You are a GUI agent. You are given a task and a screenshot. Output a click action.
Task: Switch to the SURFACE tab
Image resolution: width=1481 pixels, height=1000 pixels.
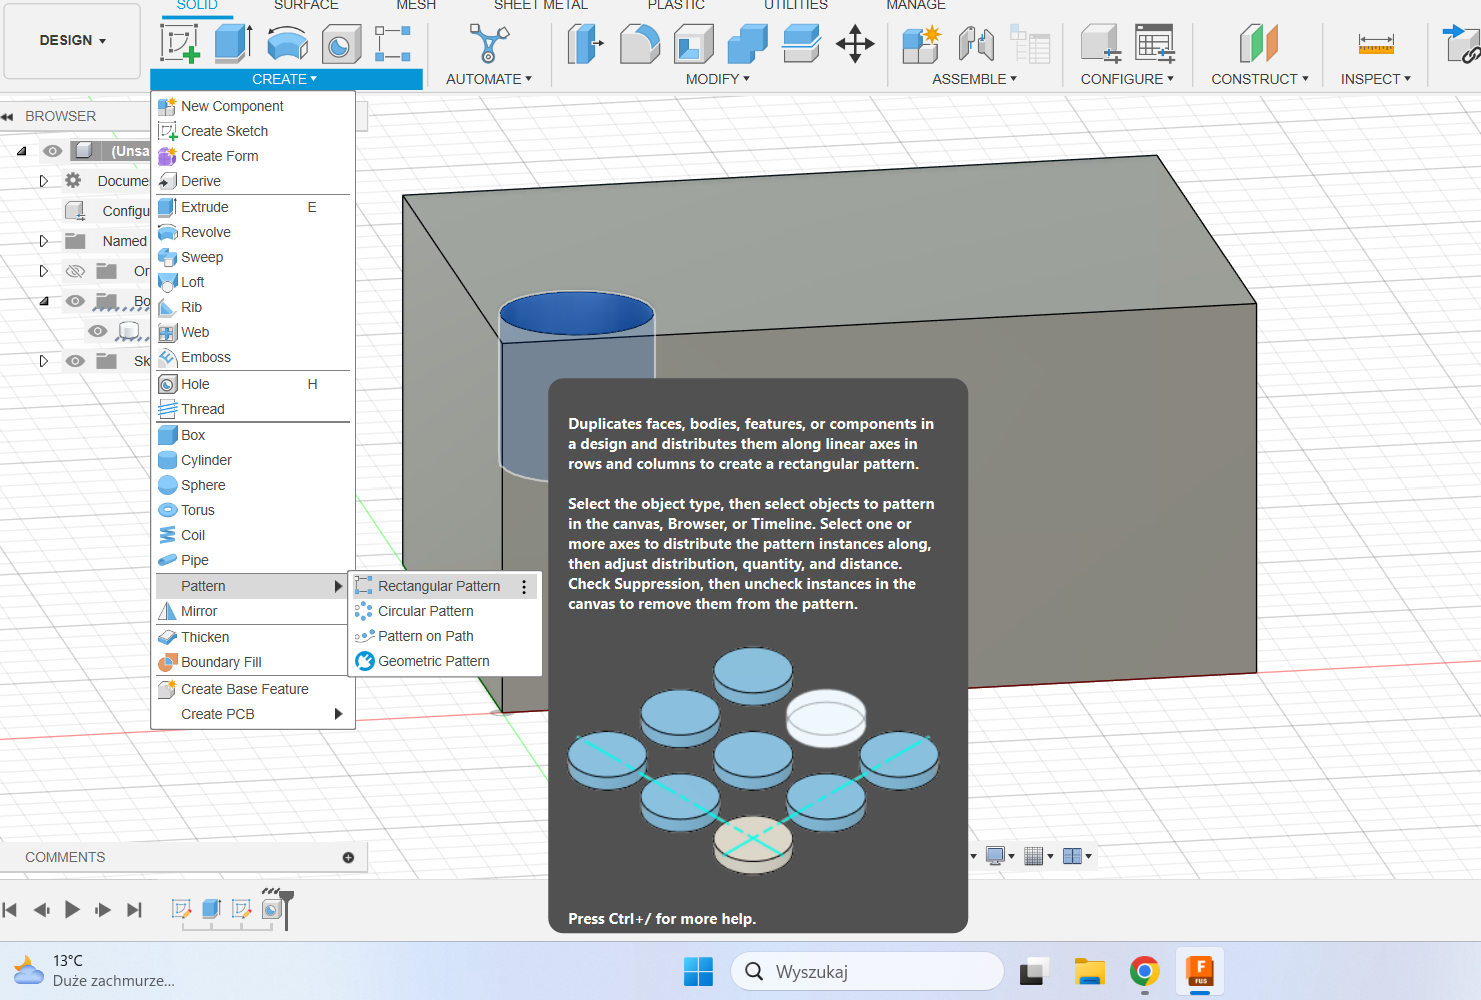tap(306, 6)
